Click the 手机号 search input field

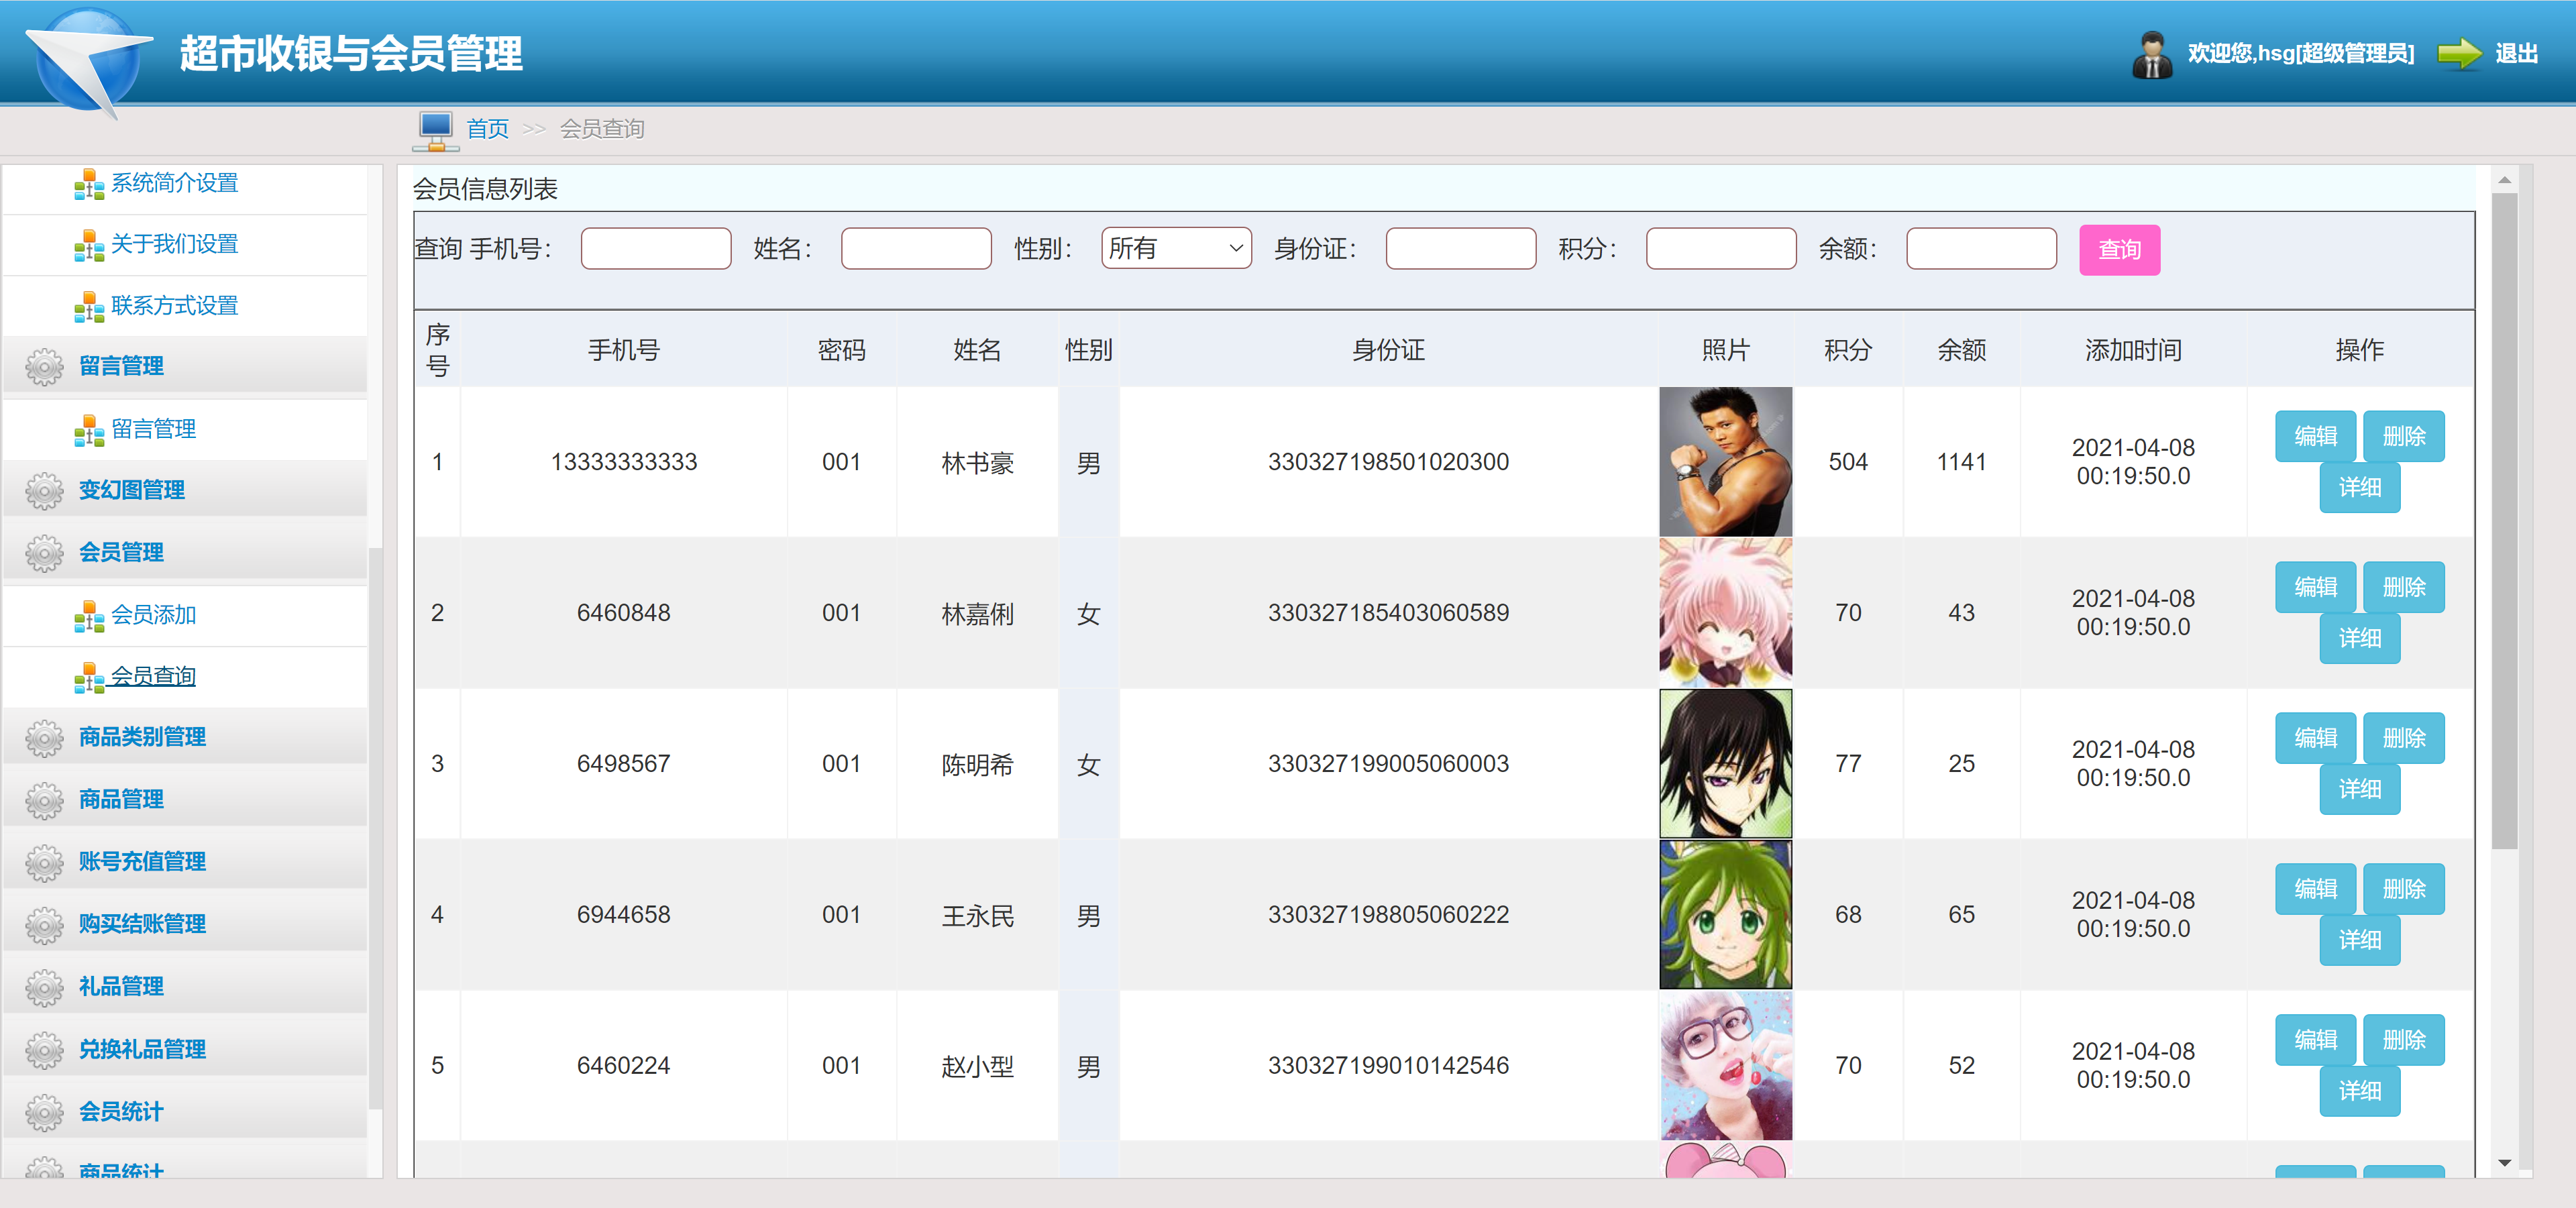coord(655,248)
